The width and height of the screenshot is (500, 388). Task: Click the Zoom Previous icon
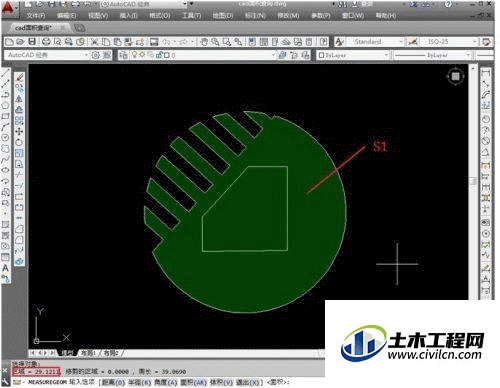tap(238, 42)
